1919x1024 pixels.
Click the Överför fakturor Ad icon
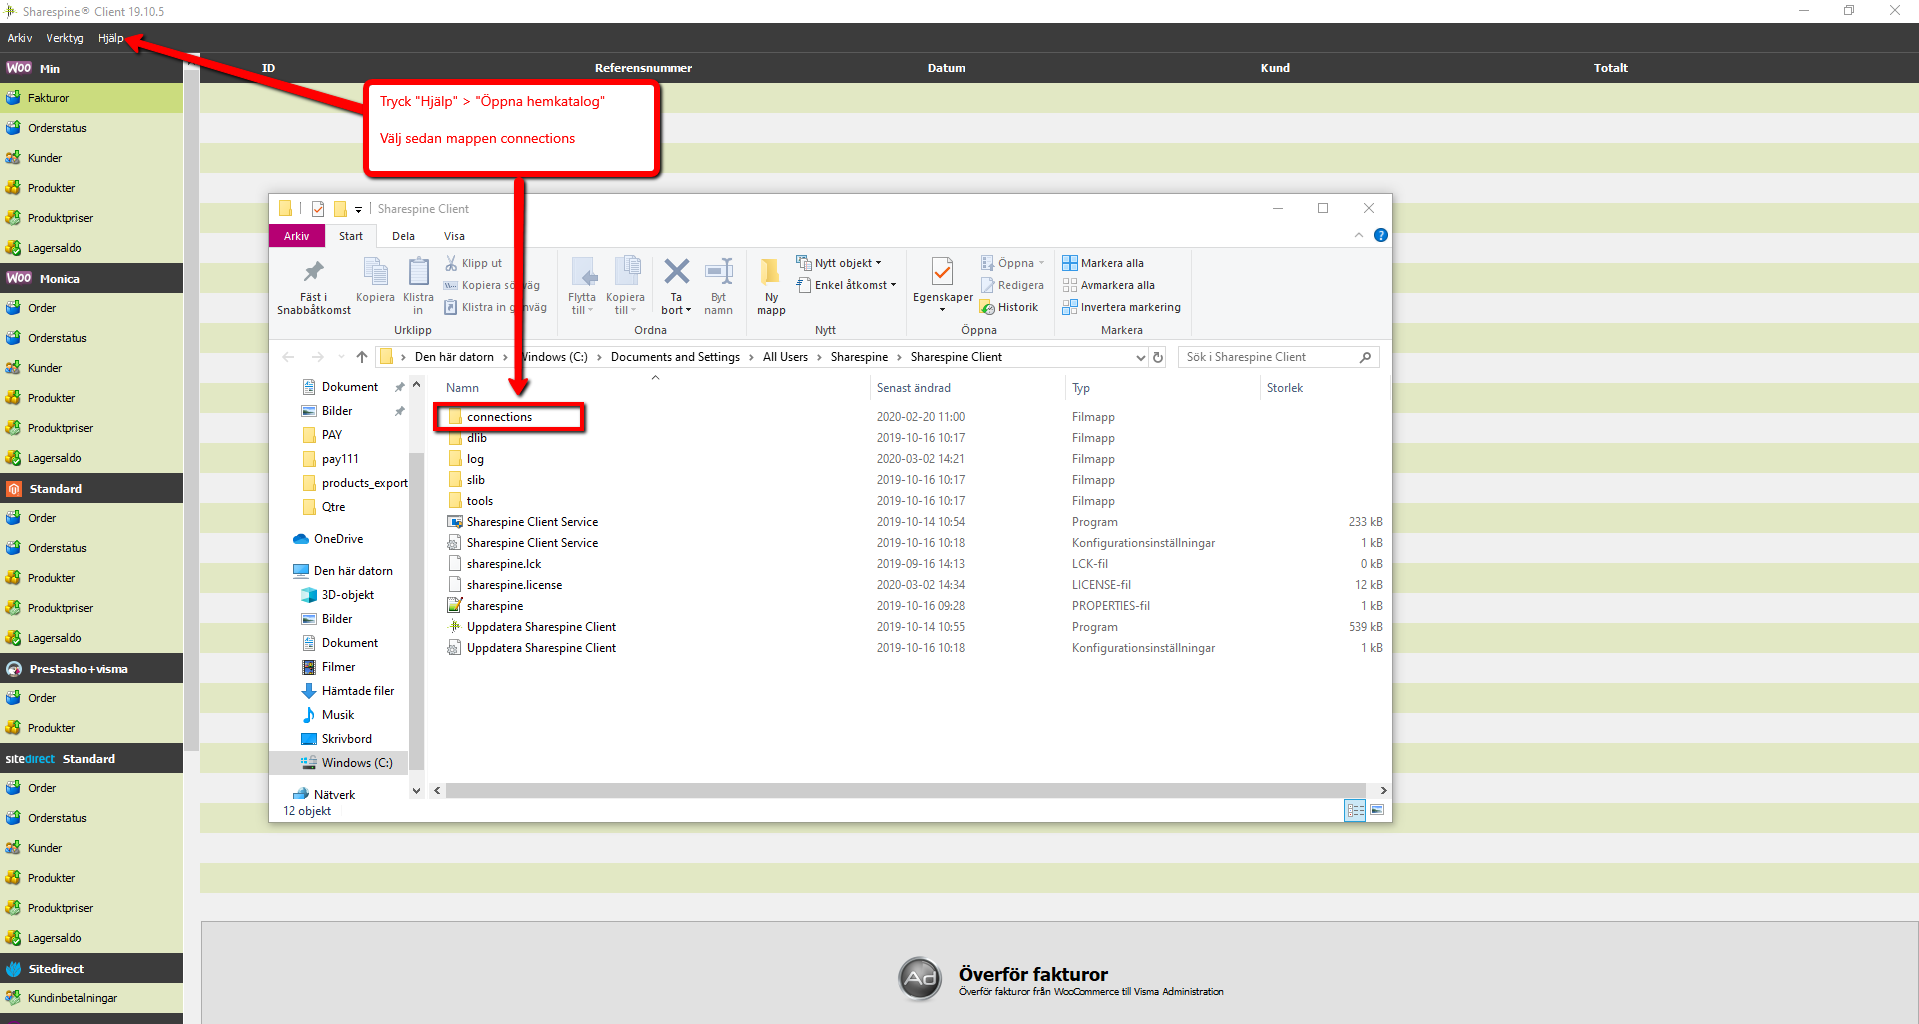tap(919, 979)
